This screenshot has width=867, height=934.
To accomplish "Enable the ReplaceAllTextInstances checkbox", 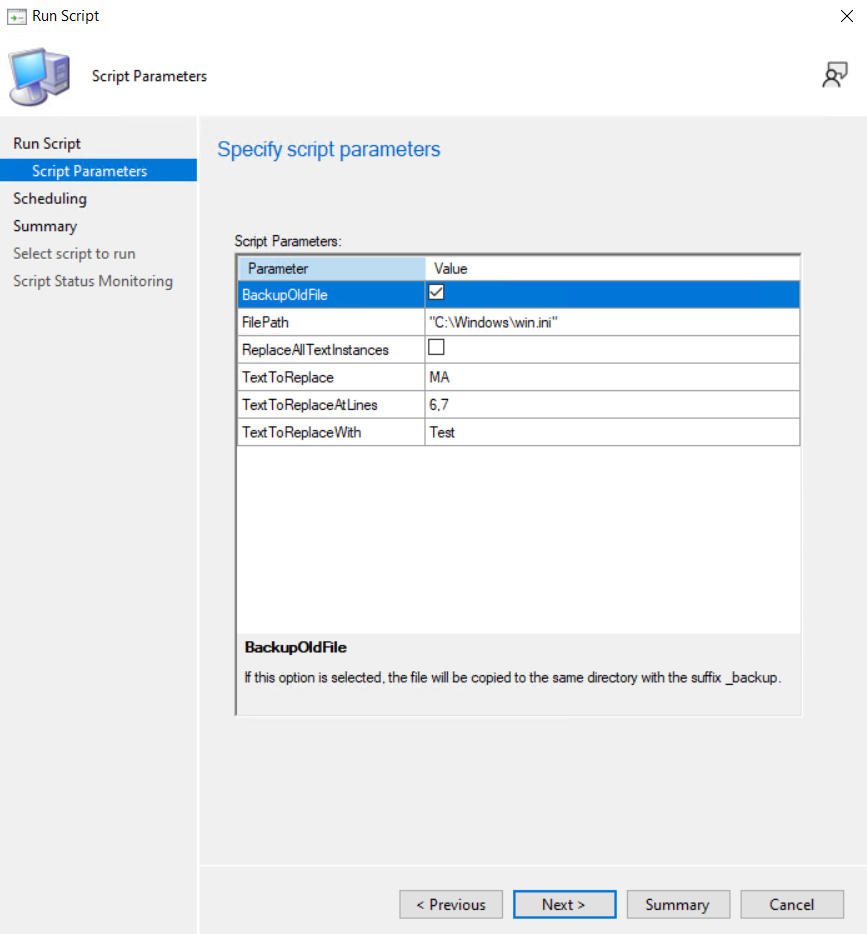I will point(436,349).
